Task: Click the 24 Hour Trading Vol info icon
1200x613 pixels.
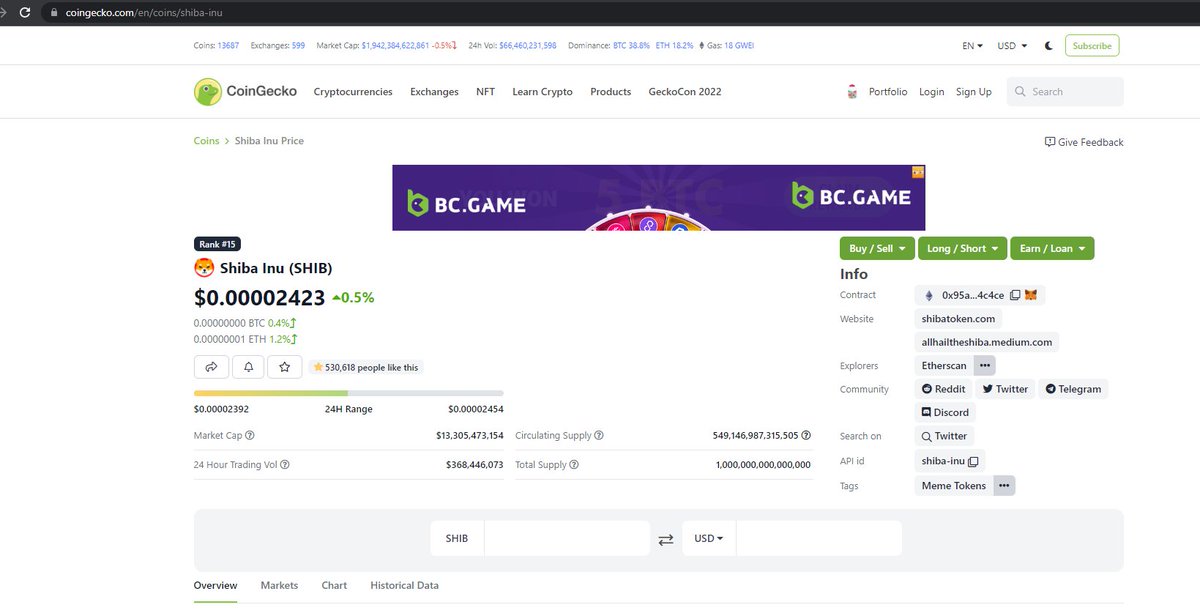Action: click(x=285, y=465)
